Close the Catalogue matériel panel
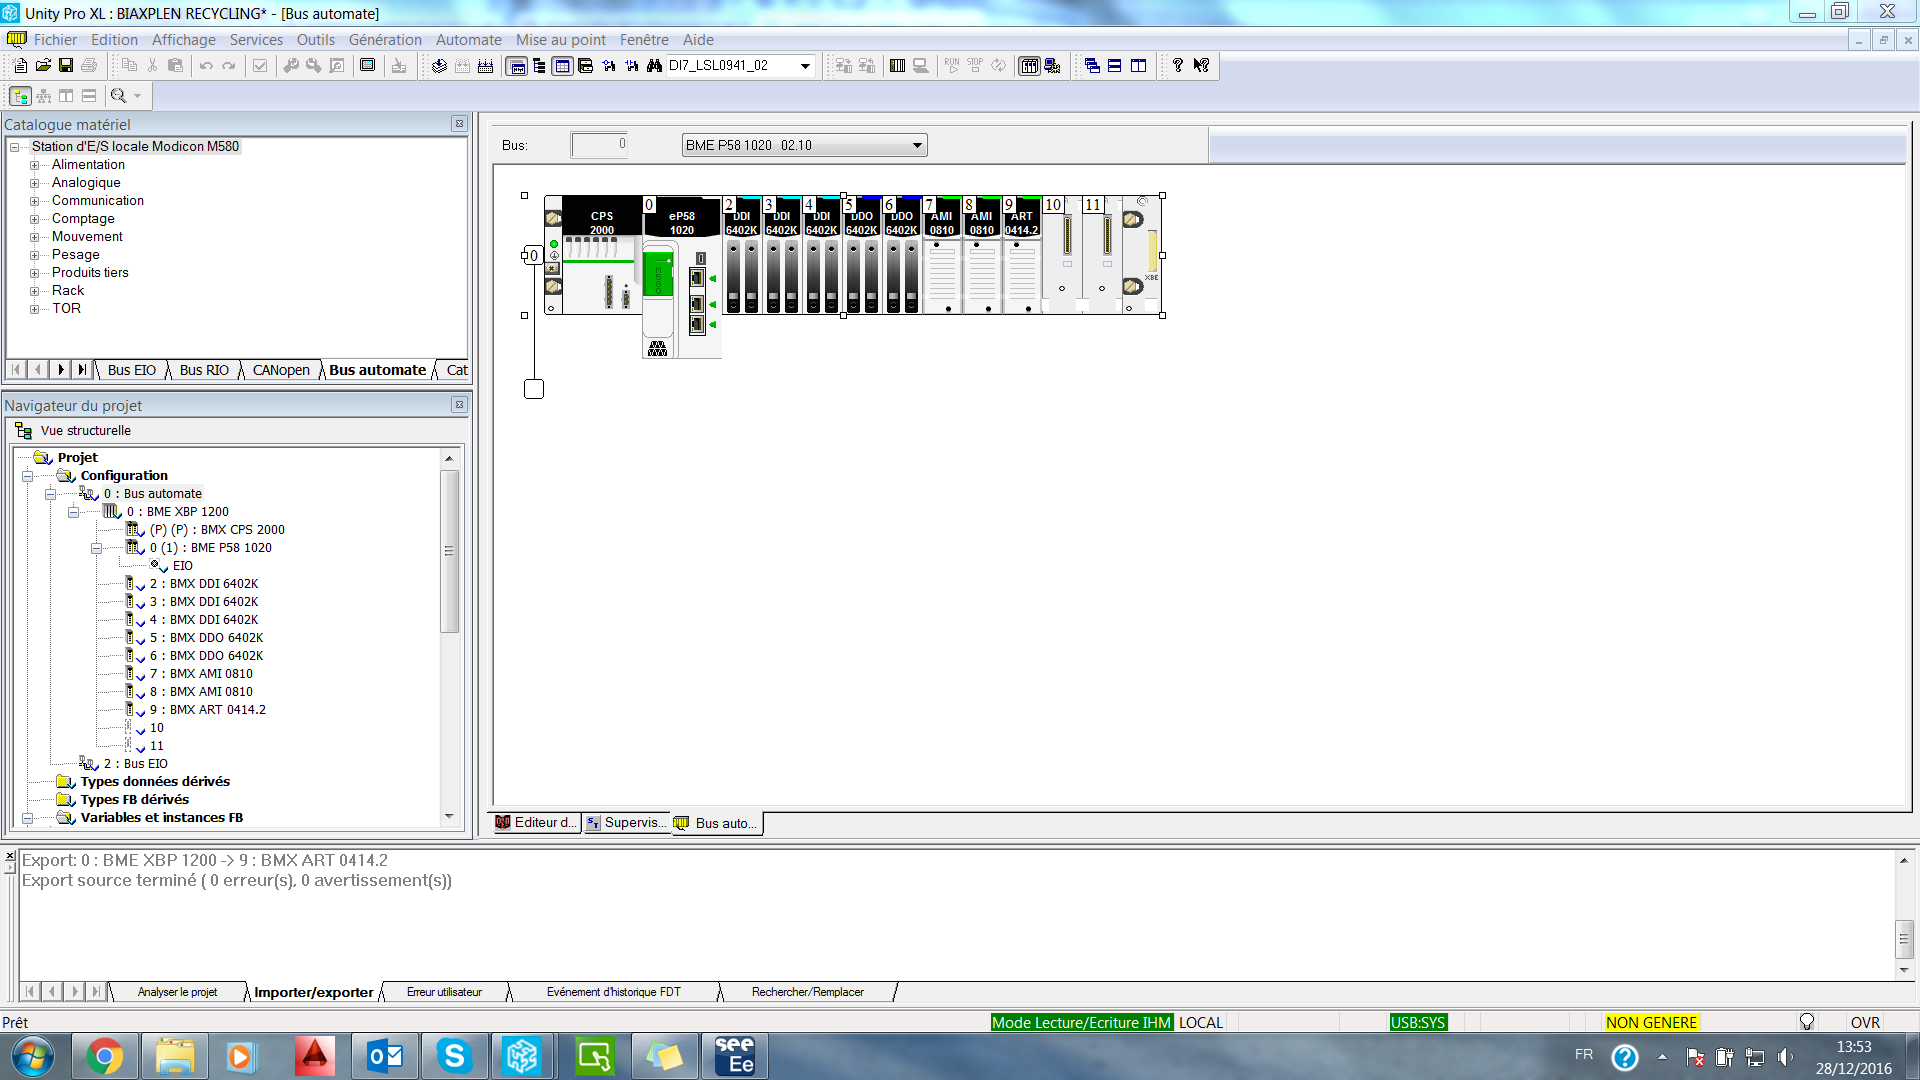This screenshot has height=1080, width=1920. (459, 124)
